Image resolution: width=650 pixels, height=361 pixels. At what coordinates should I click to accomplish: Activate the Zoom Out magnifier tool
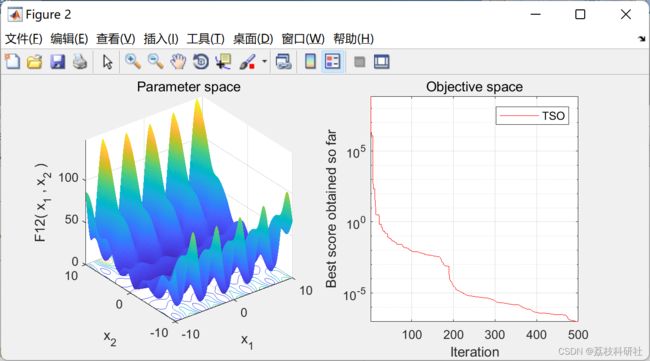[156, 62]
